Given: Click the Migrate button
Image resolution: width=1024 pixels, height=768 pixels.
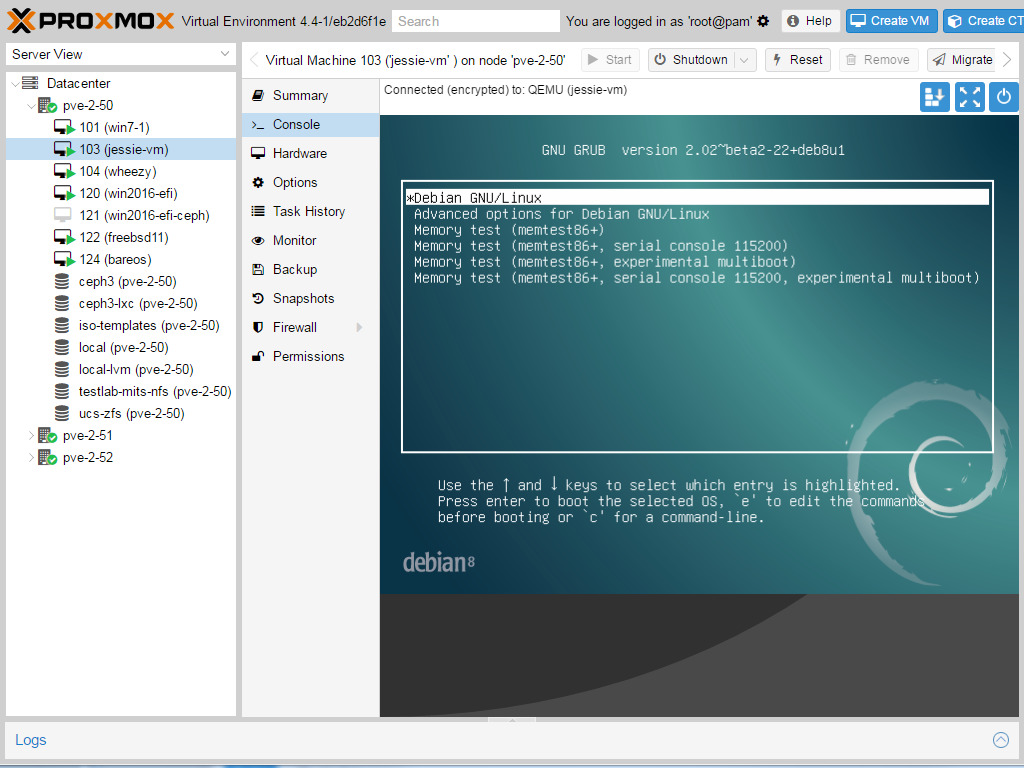Looking at the screenshot, I should pyautogui.click(x=961, y=60).
